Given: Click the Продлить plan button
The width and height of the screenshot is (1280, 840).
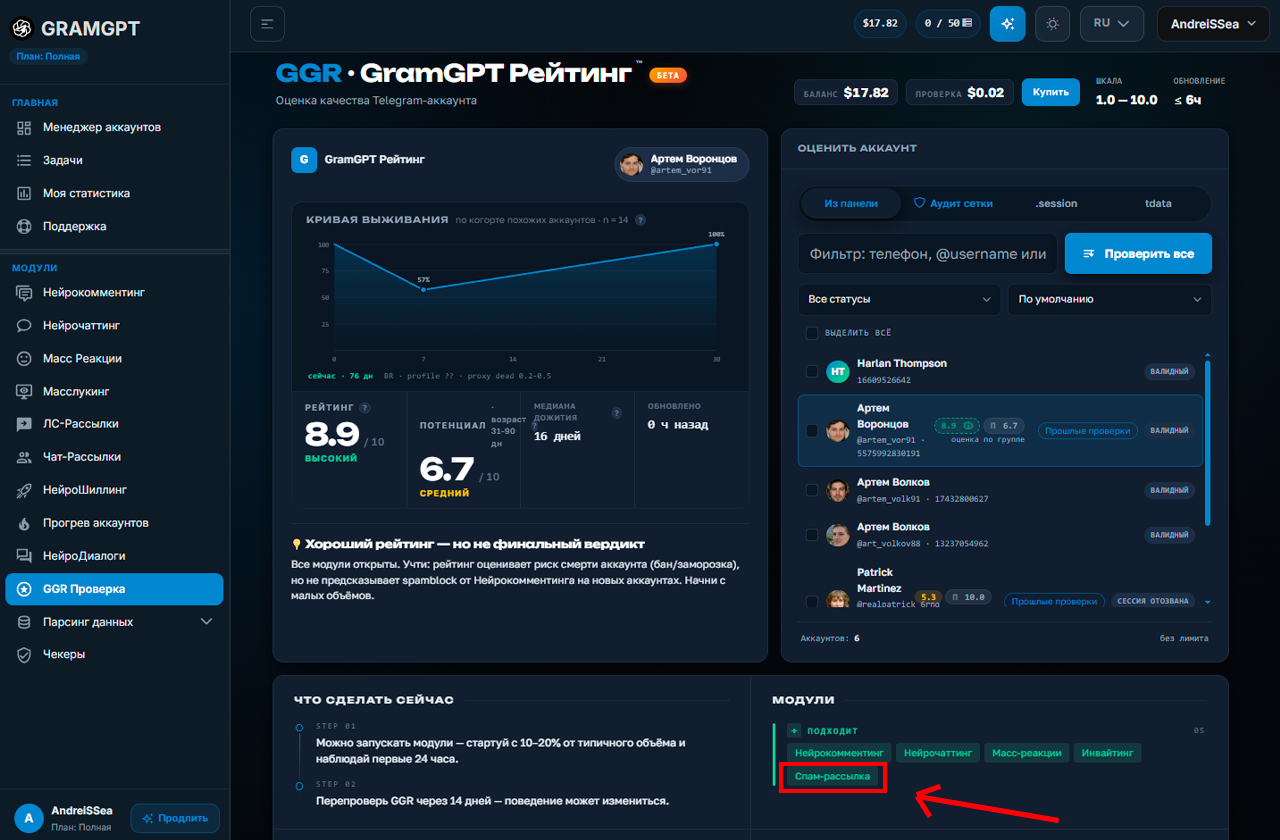Looking at the screenshot, I should 175,818.
